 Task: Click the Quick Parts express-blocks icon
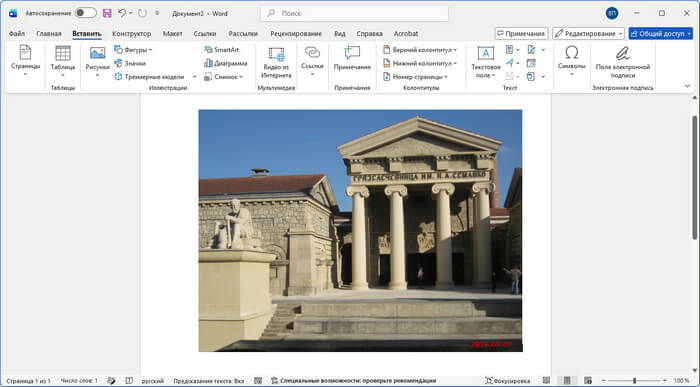pos(510,50)
